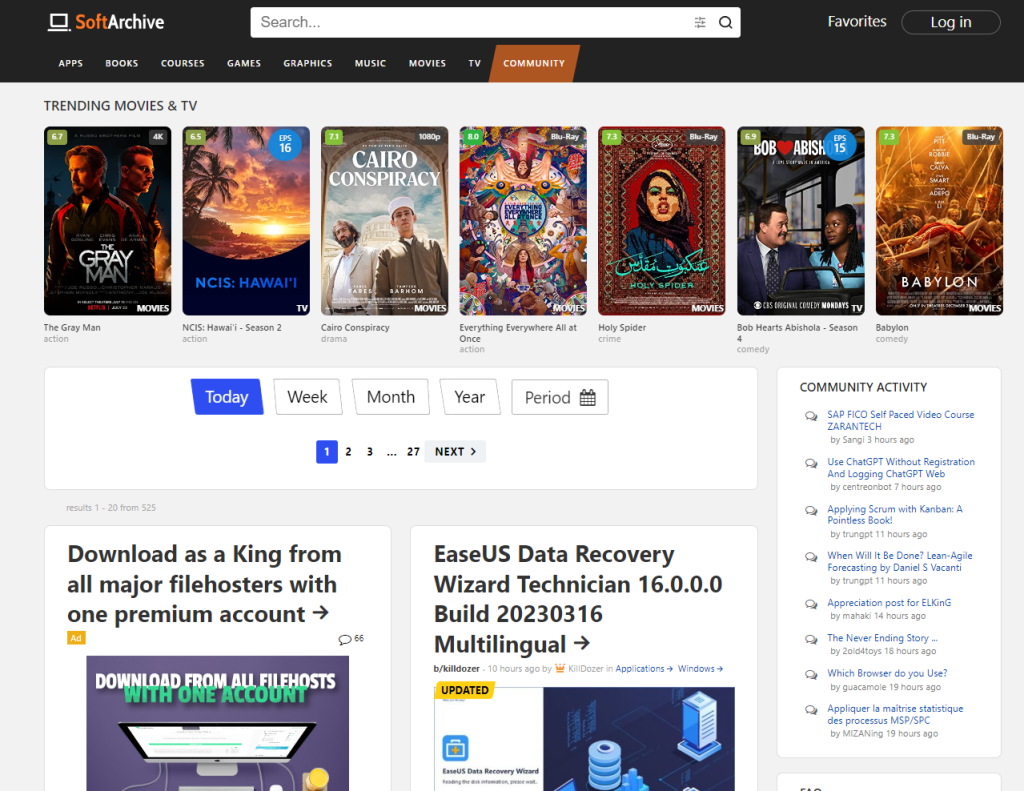Screen dimensions: 1024x791
Task: Go to the Graphics section
Action: point(308,63)
